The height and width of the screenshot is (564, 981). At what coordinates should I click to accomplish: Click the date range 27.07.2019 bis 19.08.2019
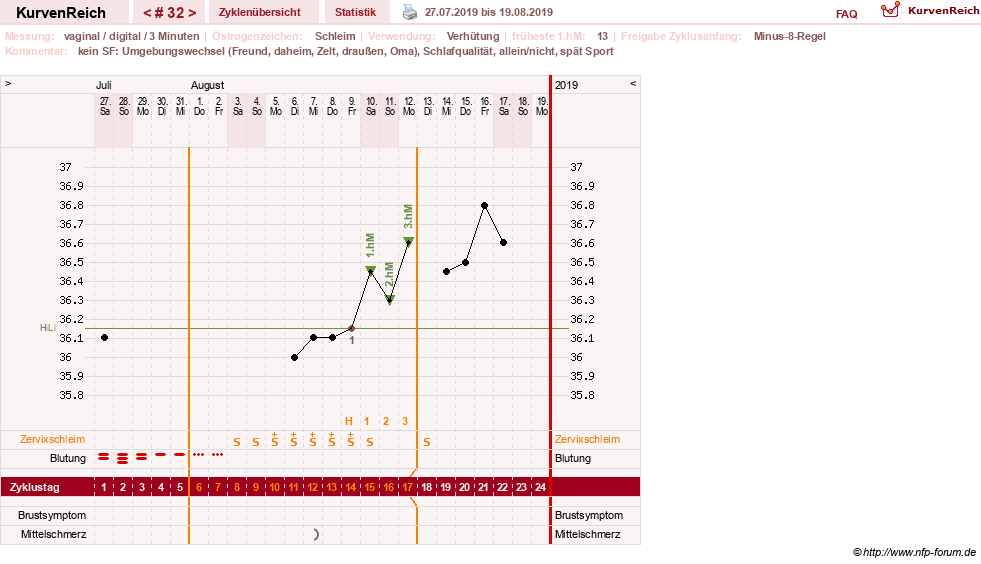coord(489,12)
